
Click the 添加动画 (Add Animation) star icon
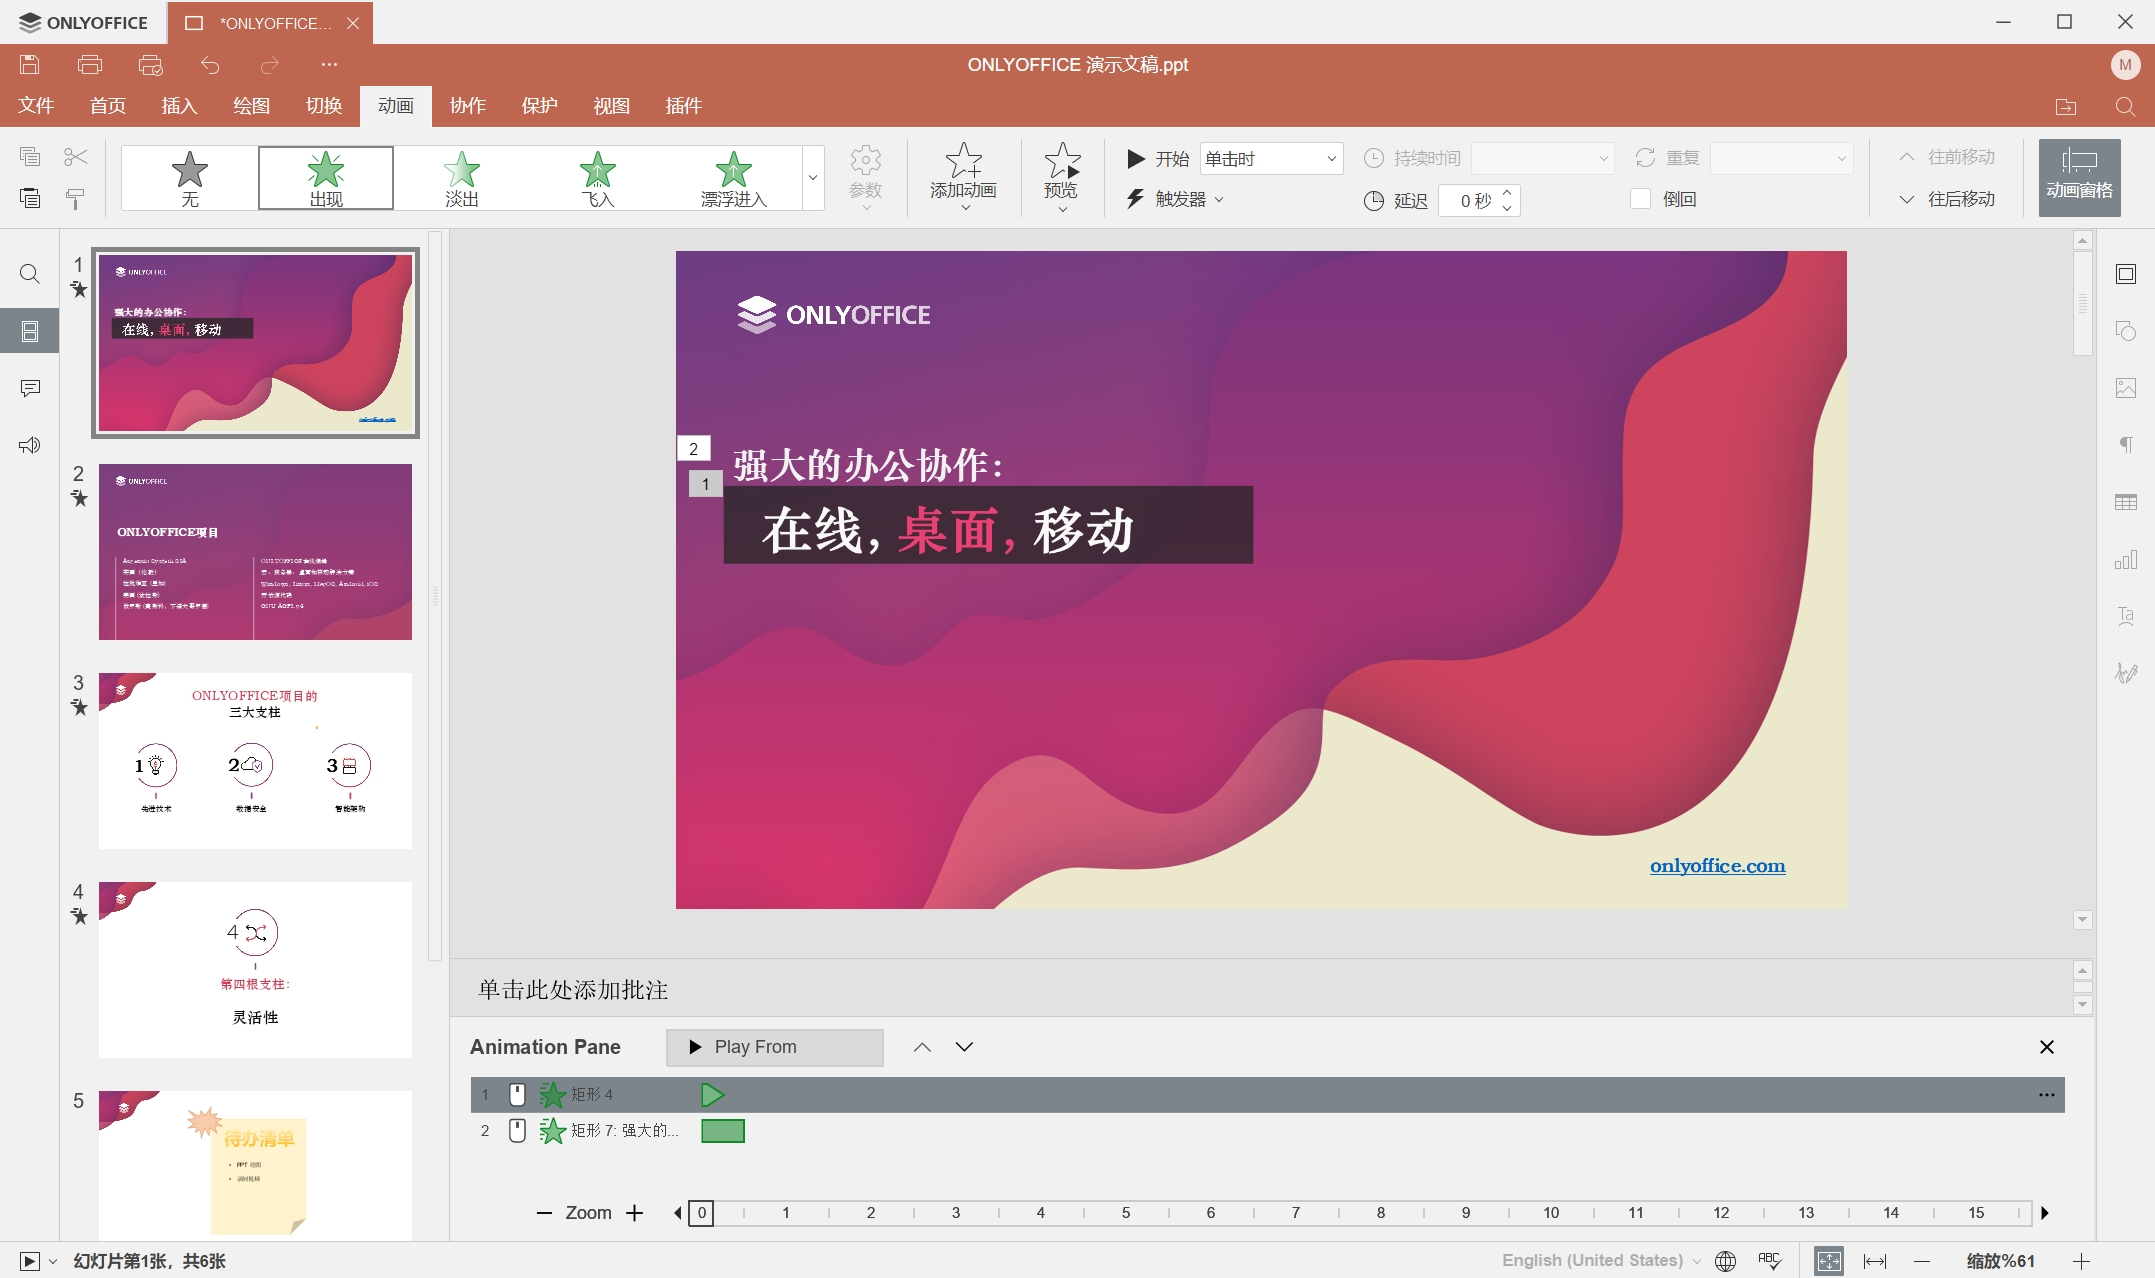tap(963, 160)
